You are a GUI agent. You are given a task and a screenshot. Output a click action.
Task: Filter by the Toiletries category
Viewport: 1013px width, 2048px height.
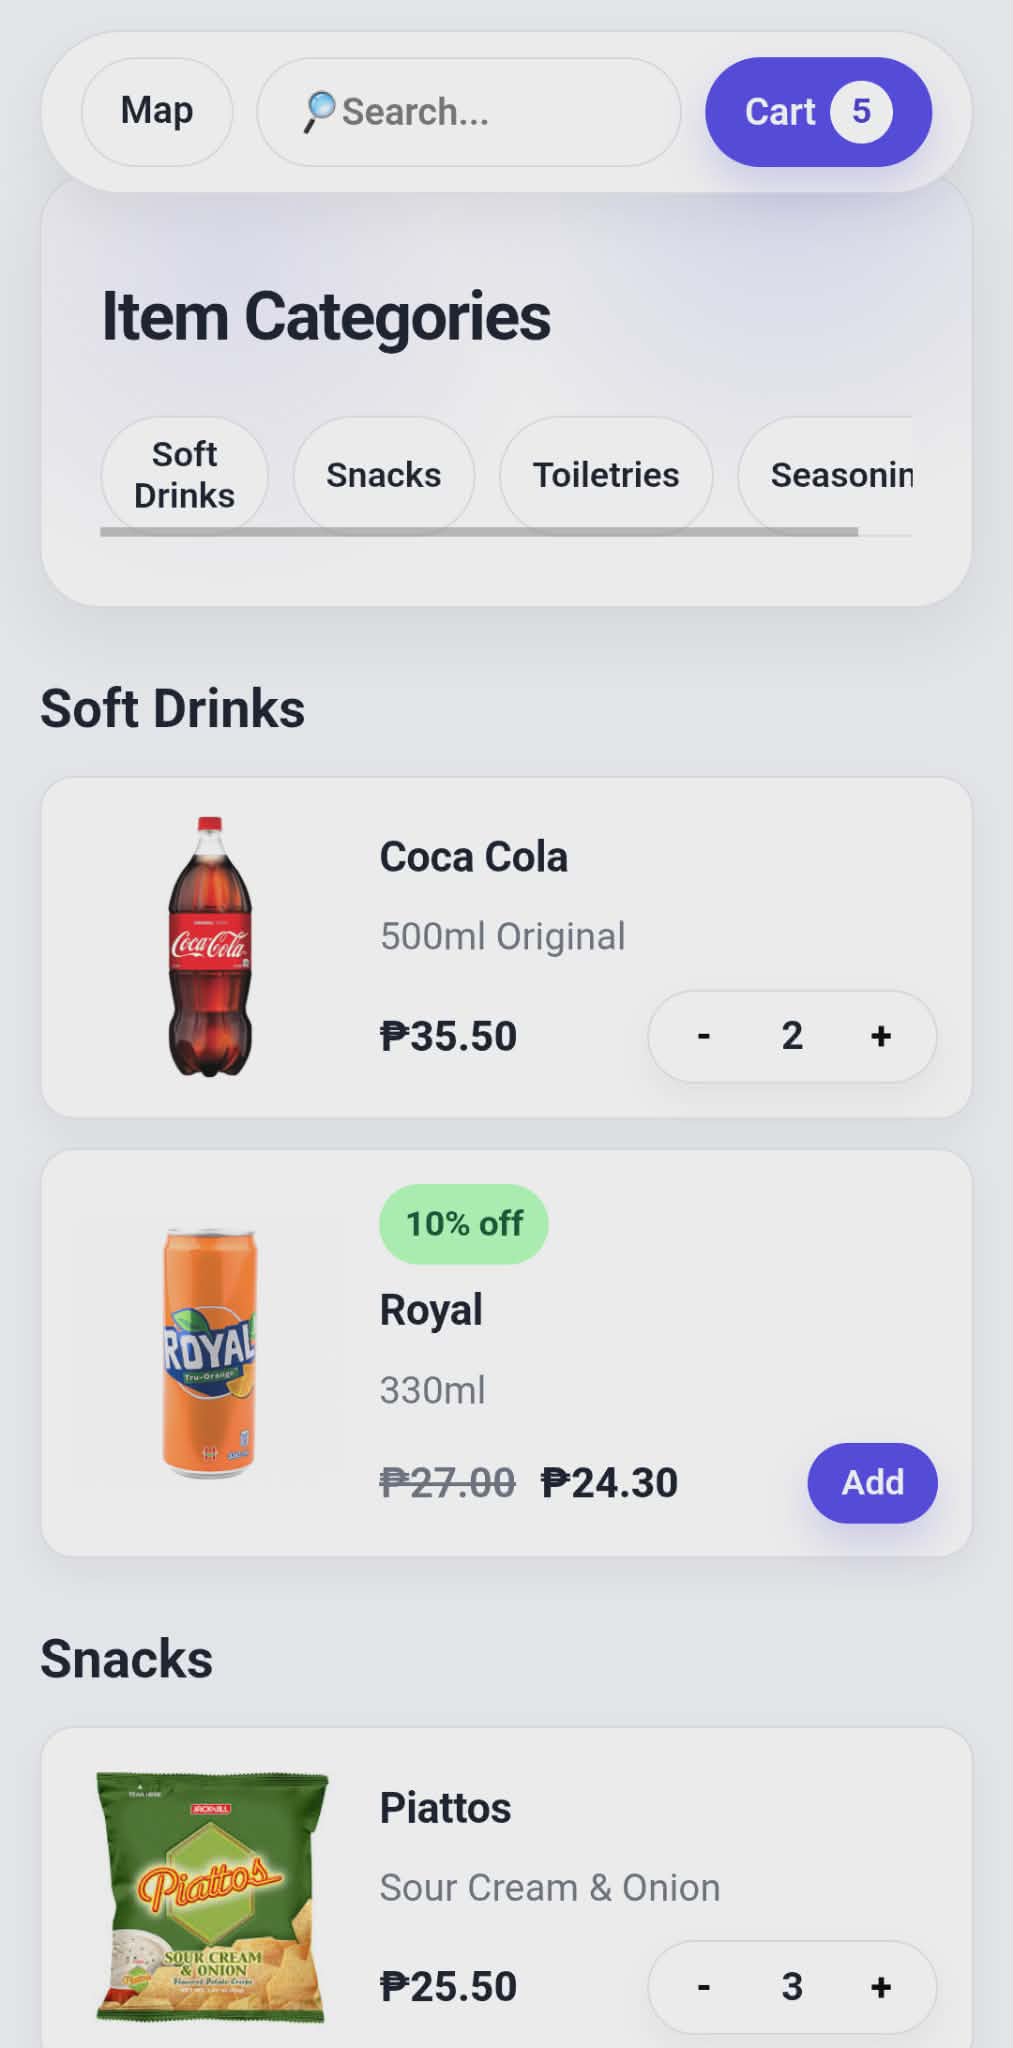(x=606, y=475)
